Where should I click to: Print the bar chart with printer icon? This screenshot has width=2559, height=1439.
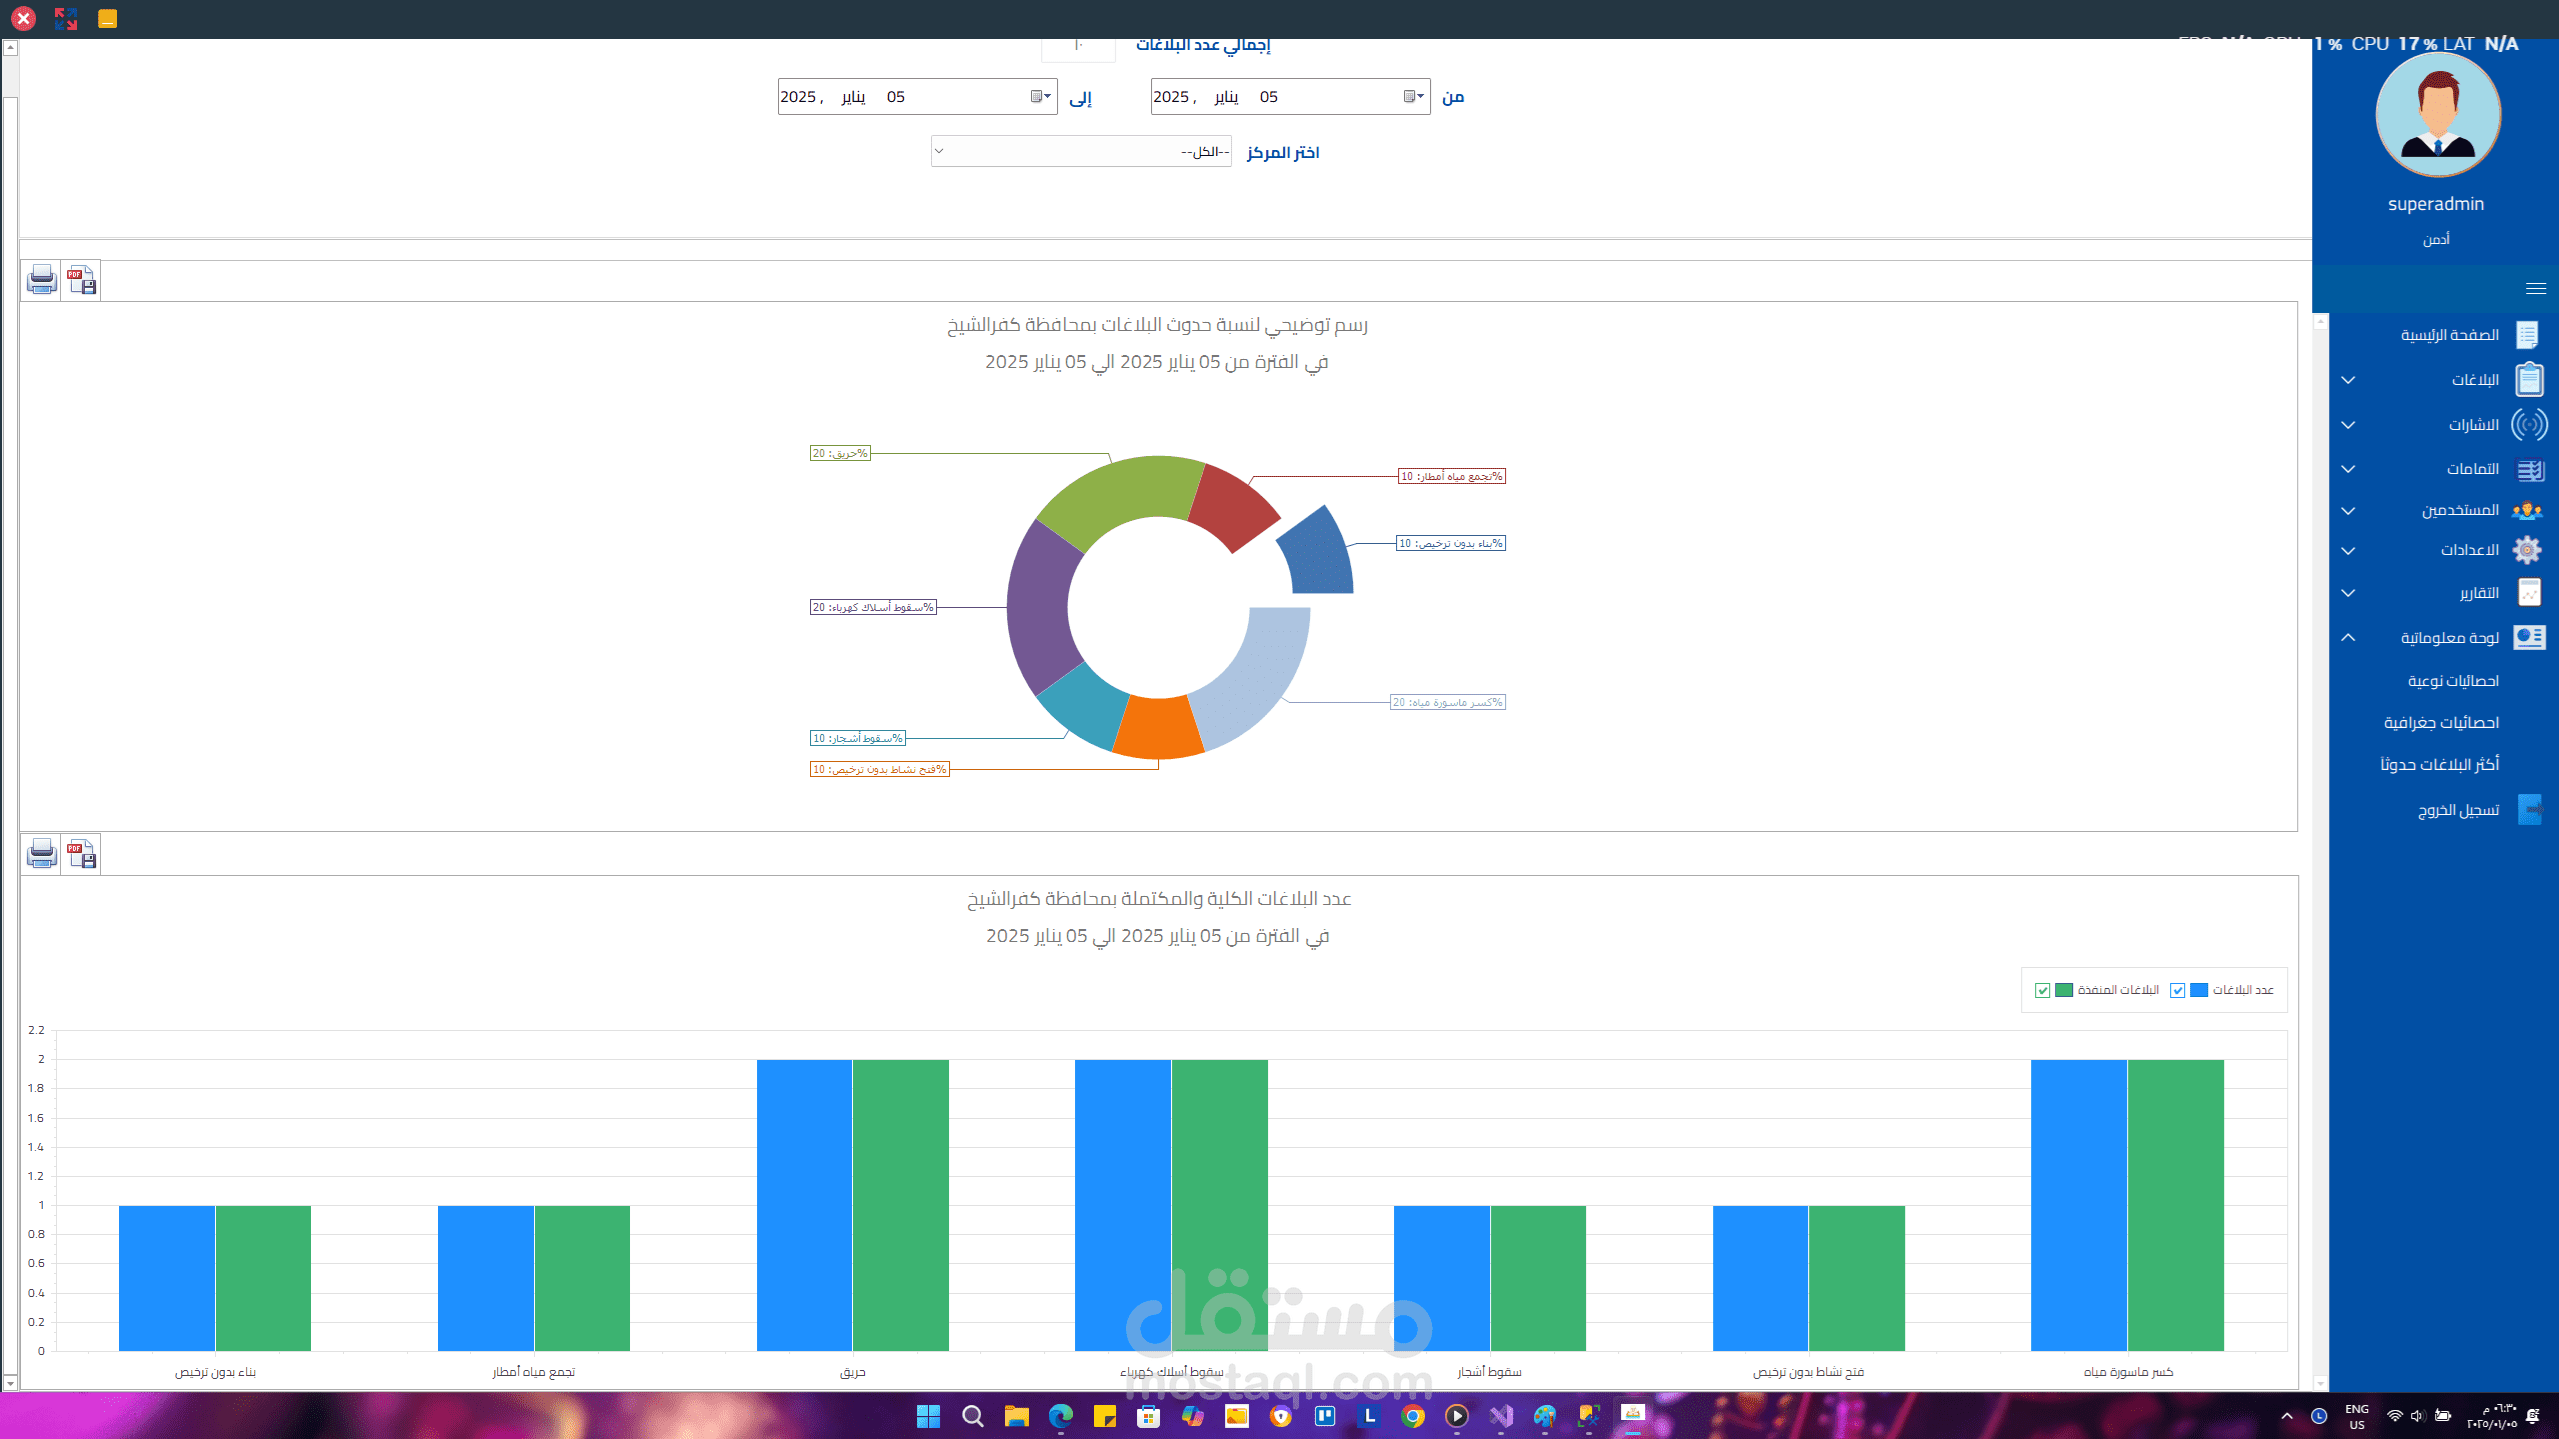tap(42, 854)
